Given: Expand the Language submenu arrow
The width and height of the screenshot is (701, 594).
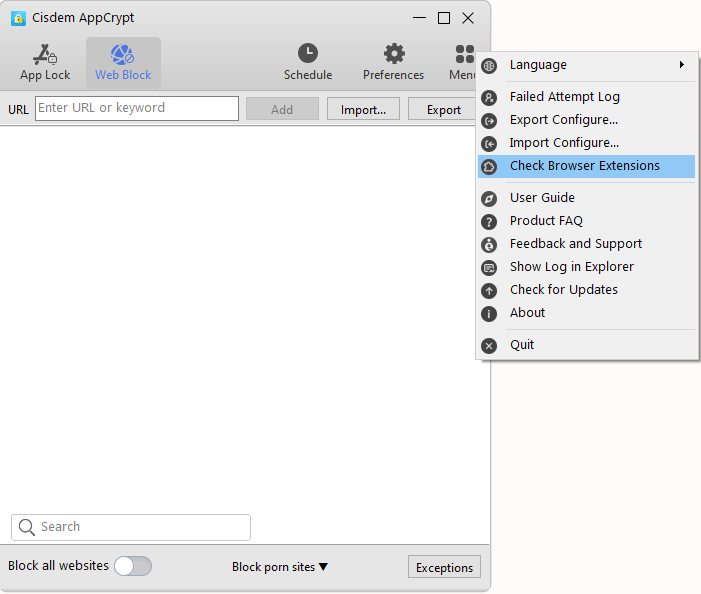Looking at the screenshot, I should [x=682, y=65].
